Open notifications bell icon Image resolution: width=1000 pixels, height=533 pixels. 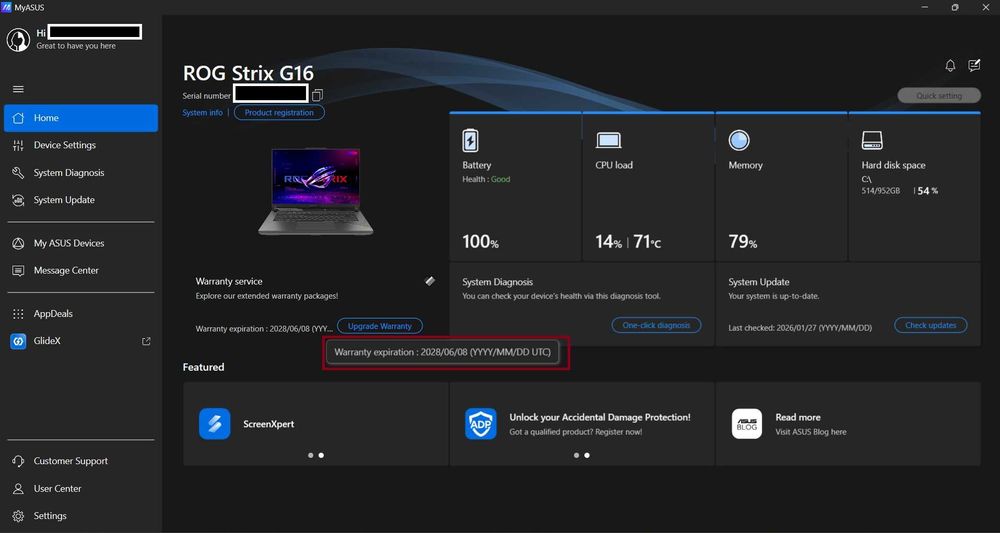(950, 66)
